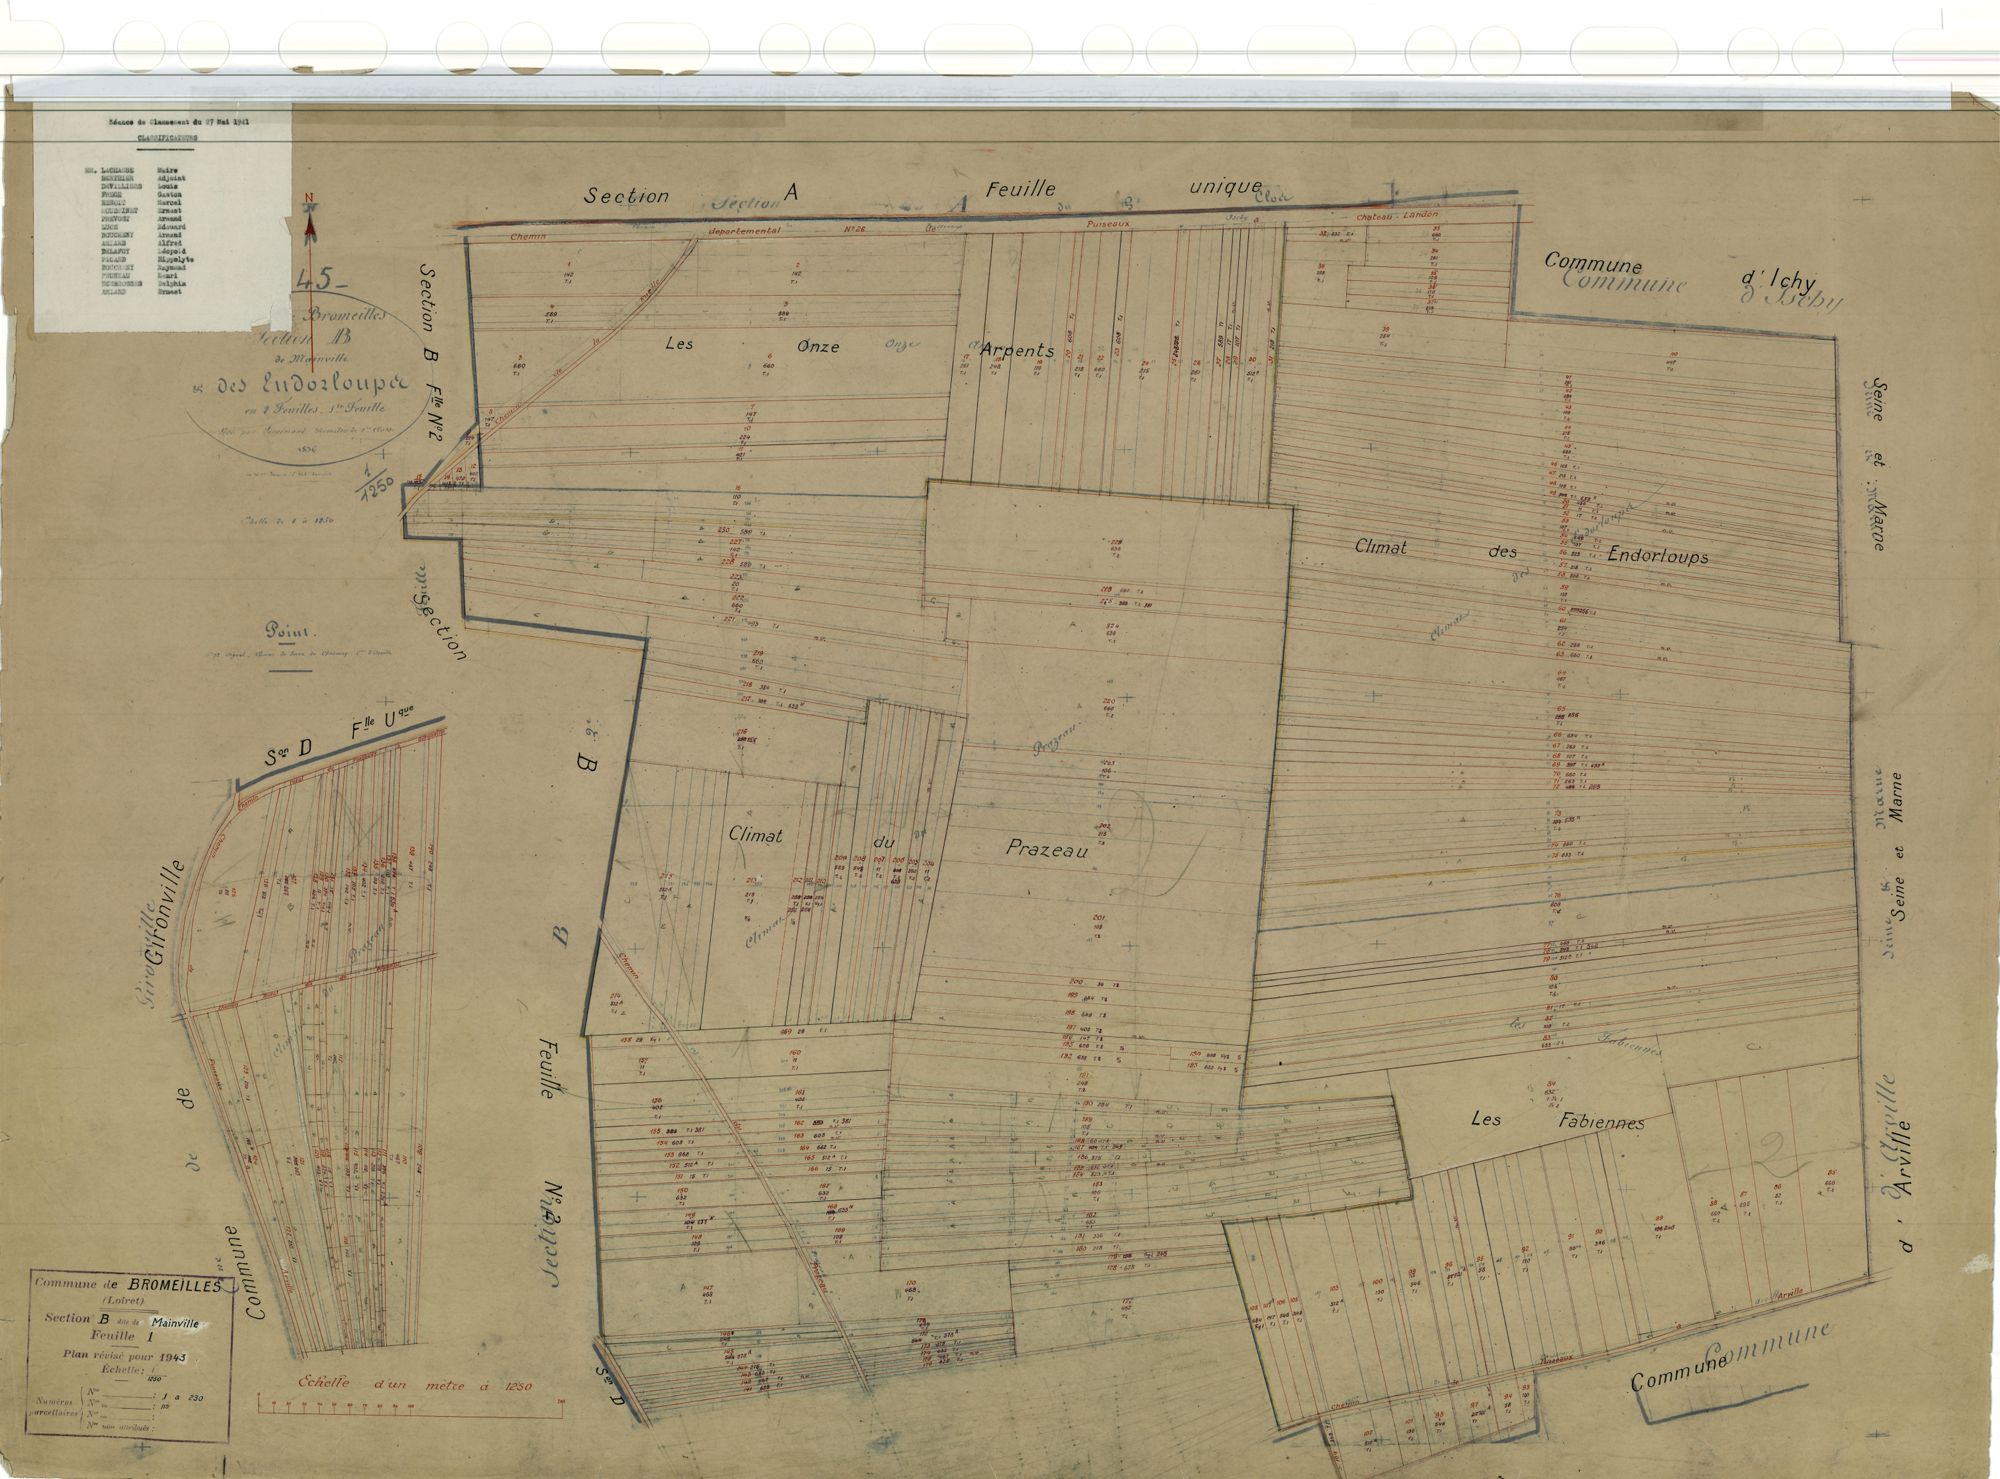Click 'Climat' left of 'du Prazeau'
2000x1479 pixels.
coord(756,834)
